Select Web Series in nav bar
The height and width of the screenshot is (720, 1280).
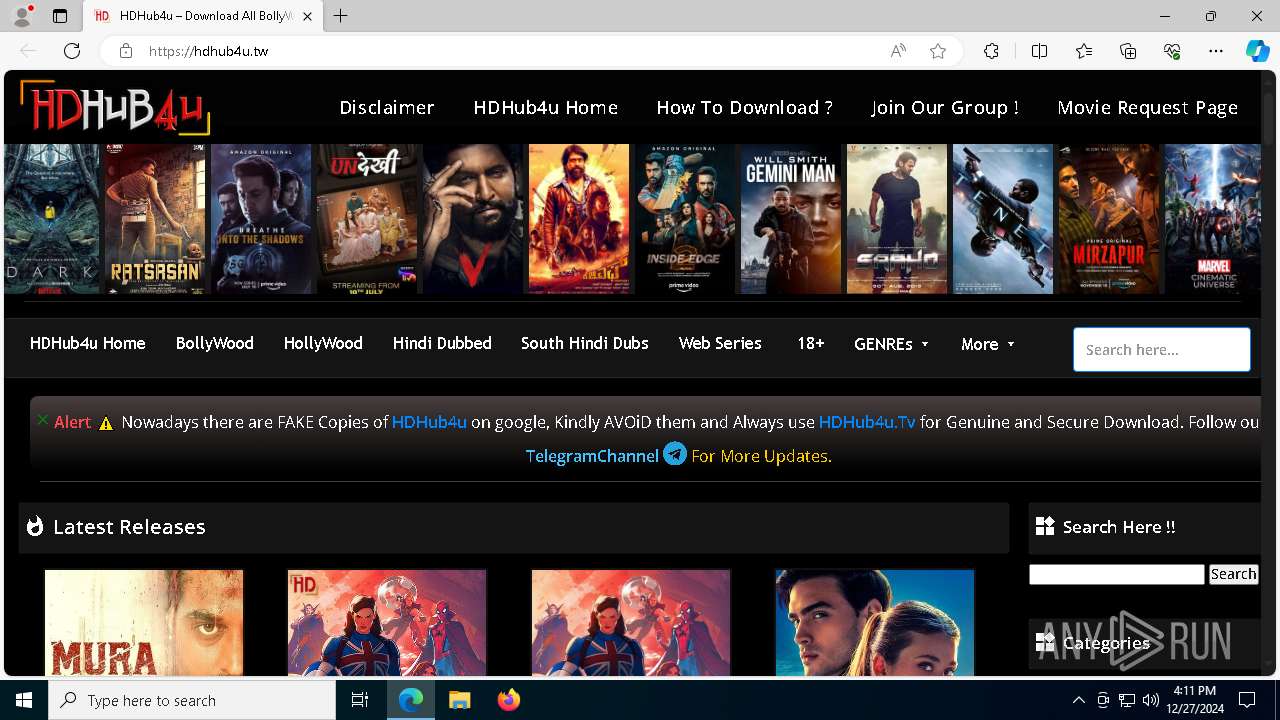(x=720, y=343)
